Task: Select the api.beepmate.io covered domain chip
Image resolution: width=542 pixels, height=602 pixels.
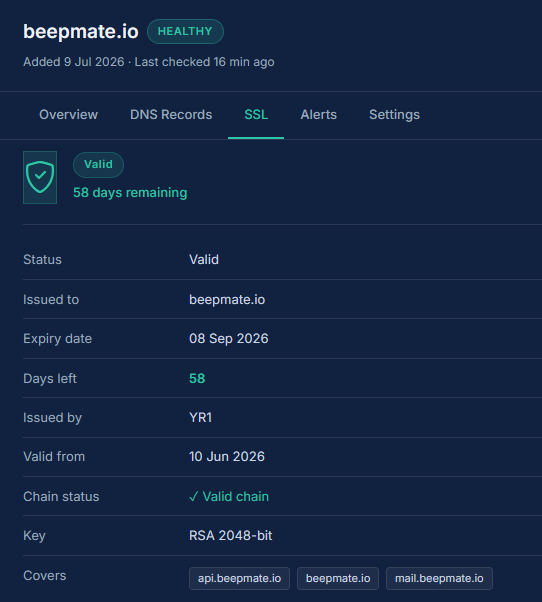Action: (239, 578)
